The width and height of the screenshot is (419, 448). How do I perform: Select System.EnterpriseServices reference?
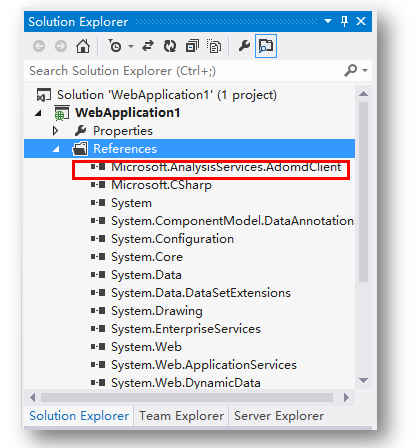point(186,329)
